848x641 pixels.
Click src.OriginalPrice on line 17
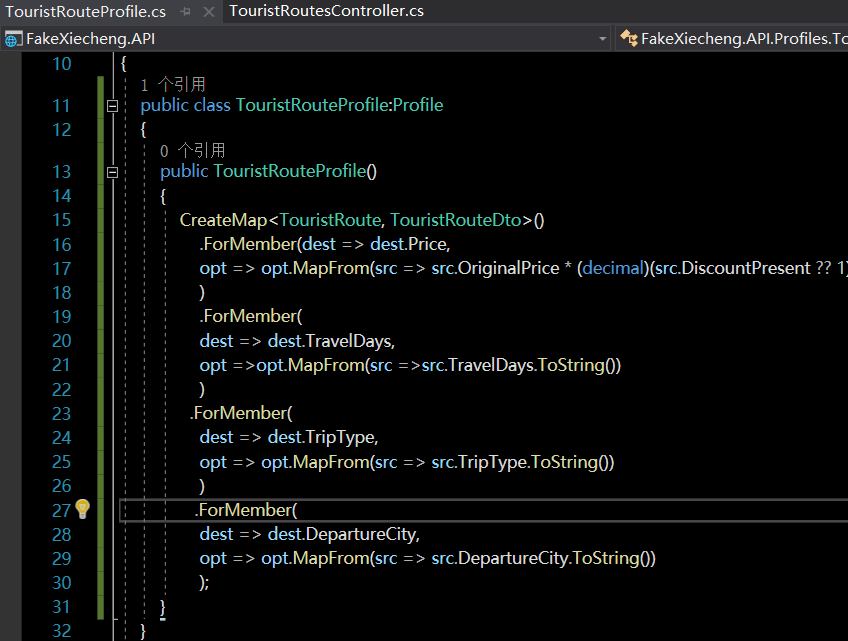[x=495, y=268]
